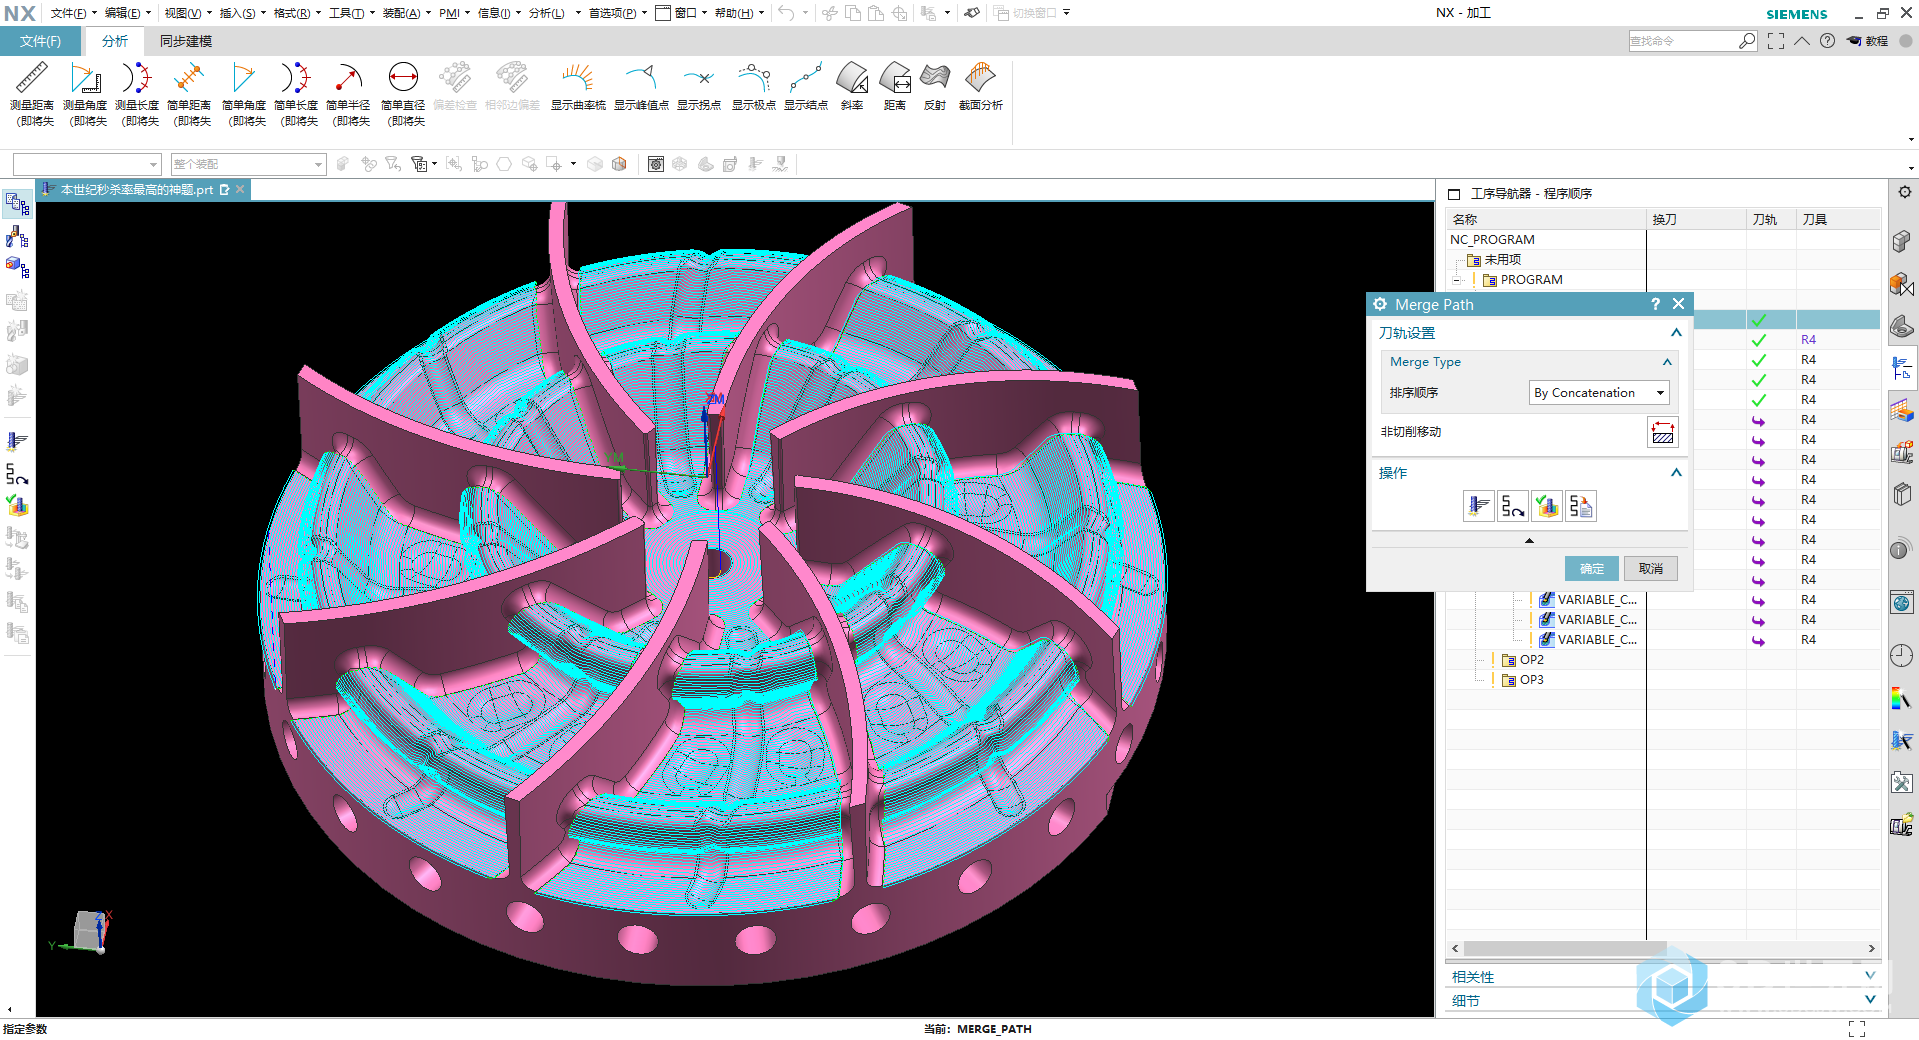Toggle the Operation Navigator panel pin box
The height and width of the screenshot is (1040, 1919).
tap(1454, 194)
